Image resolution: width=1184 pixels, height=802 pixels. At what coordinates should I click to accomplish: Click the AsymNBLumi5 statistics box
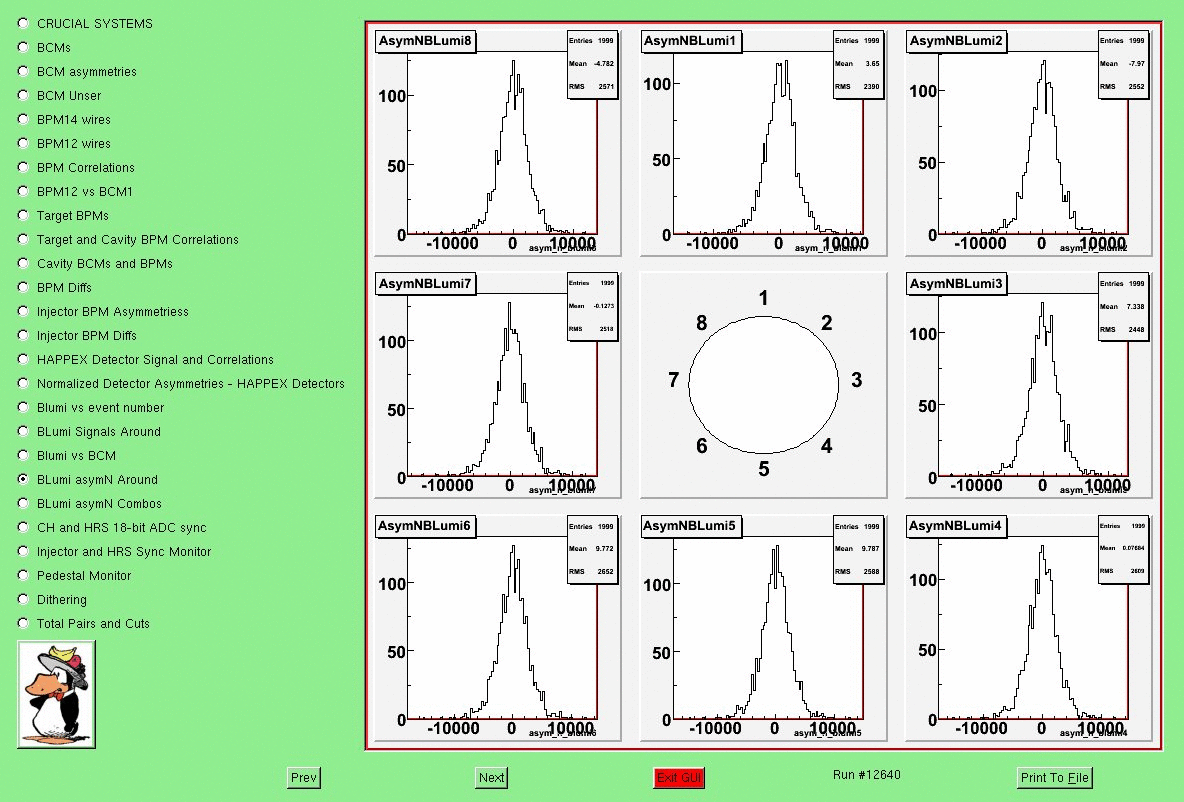[859, 549]
